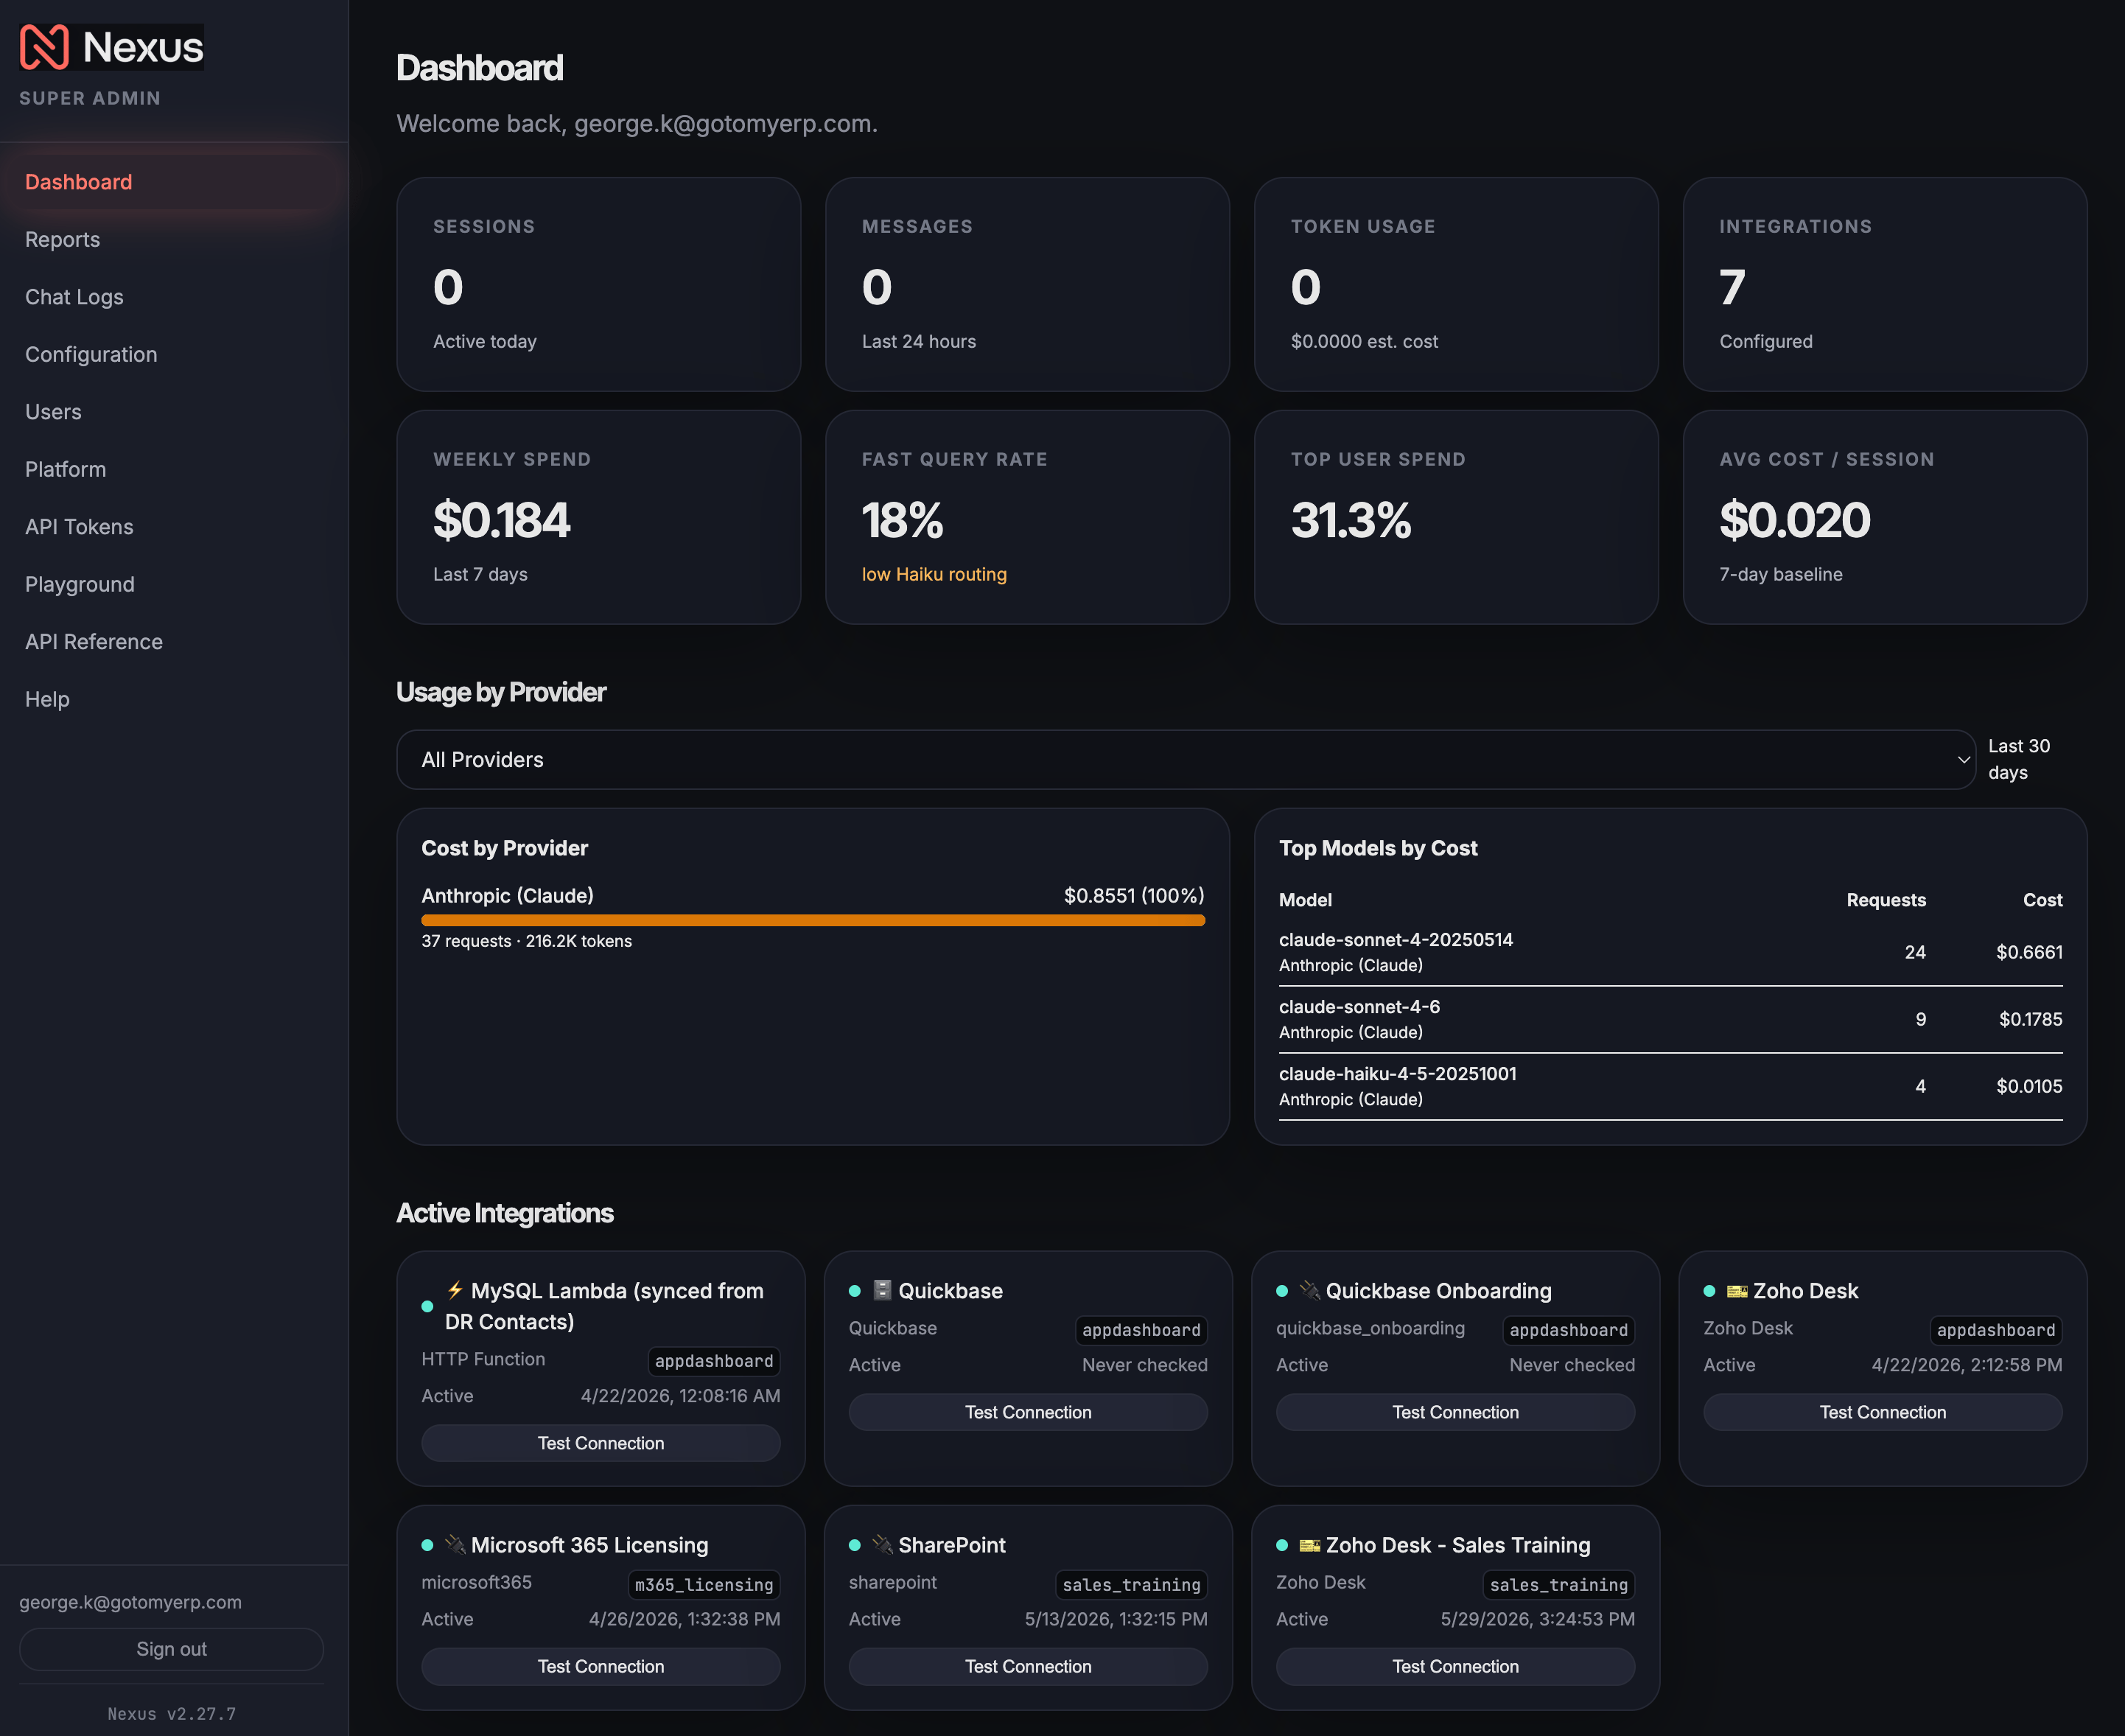Click the Quickbase database icon
Screen dimensions: 2125x1736
(x=882, y=1290)
